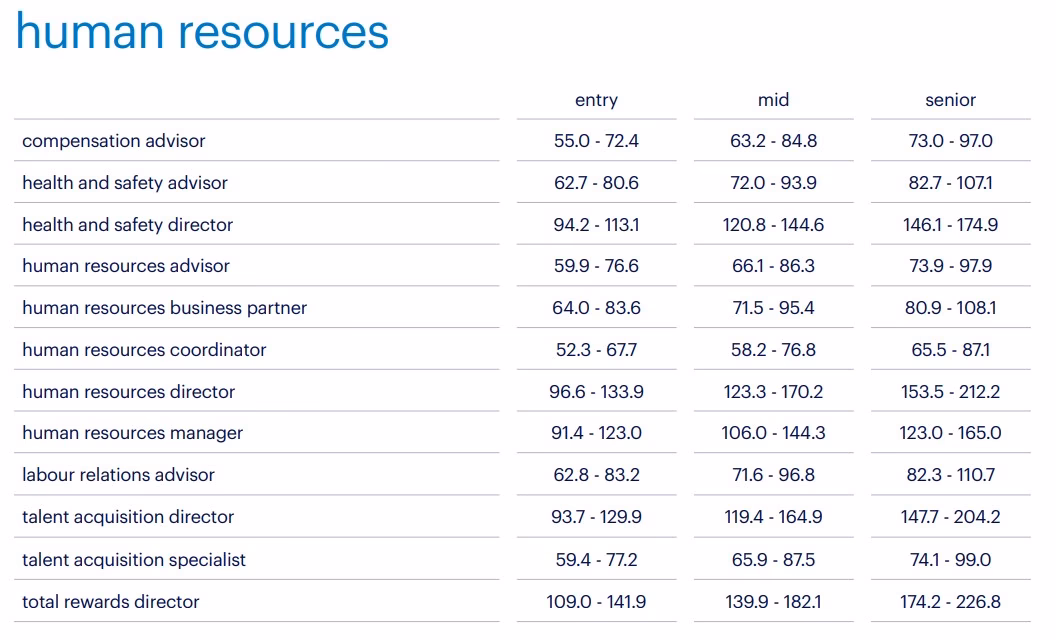Open the total rewards director row

pyautogui.click(x=110, y=601)
